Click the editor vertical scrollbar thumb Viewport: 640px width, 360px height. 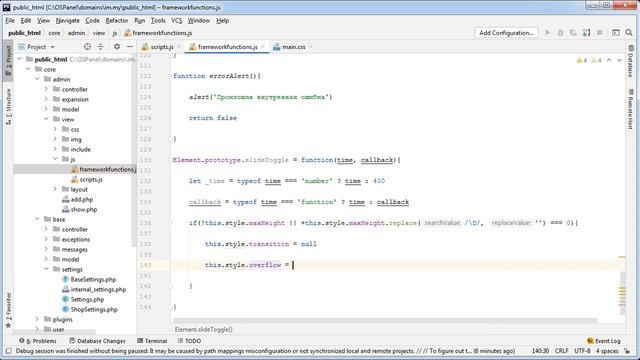tap(623, 293)
